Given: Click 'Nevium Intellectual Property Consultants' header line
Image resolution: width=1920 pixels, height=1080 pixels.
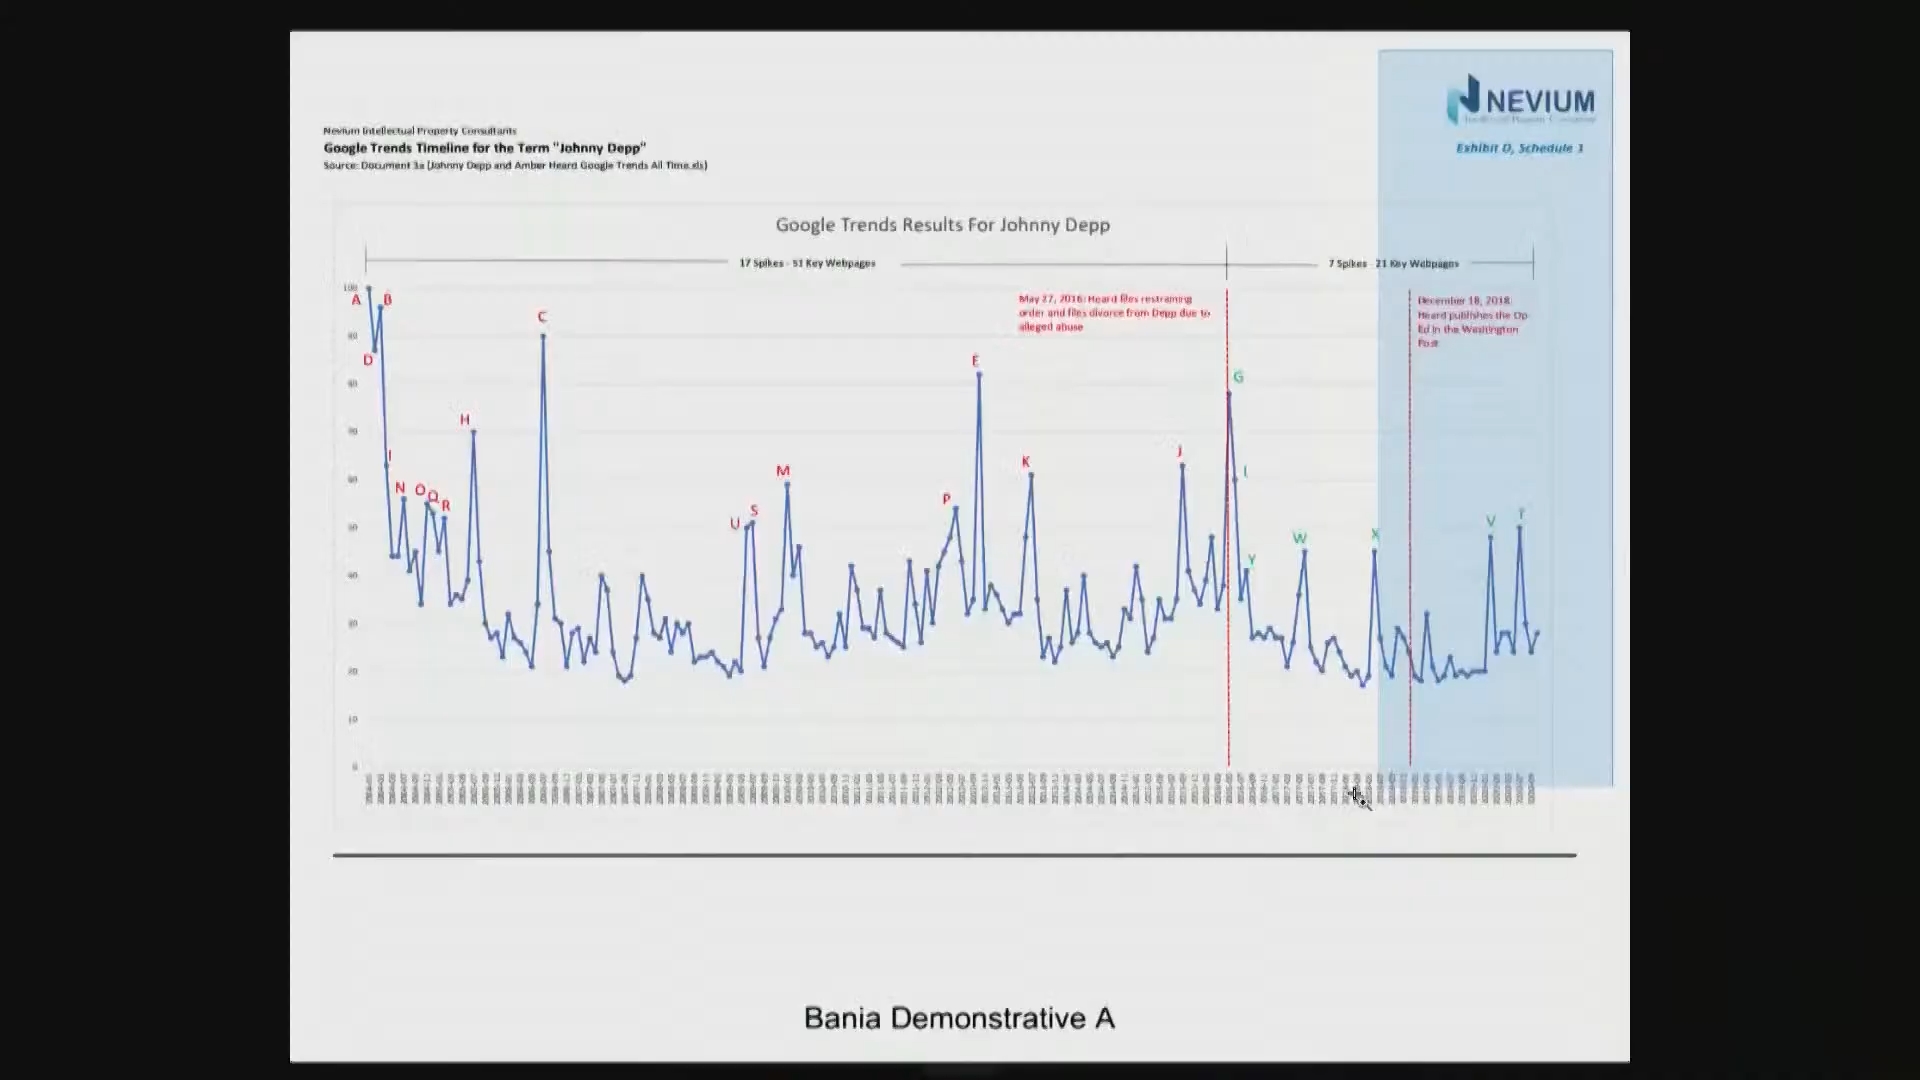Looking at the screenshot, I should 420,131.
